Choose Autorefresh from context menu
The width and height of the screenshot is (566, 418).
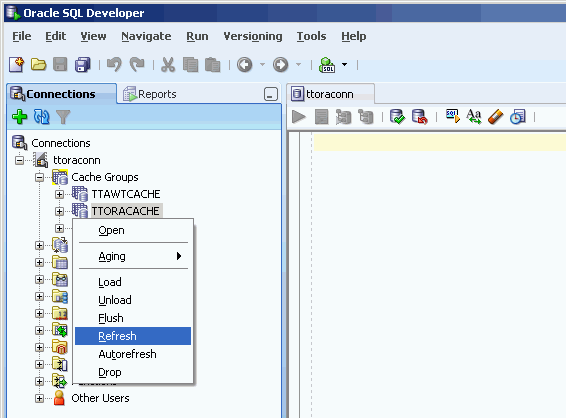(x=133, y=354)
